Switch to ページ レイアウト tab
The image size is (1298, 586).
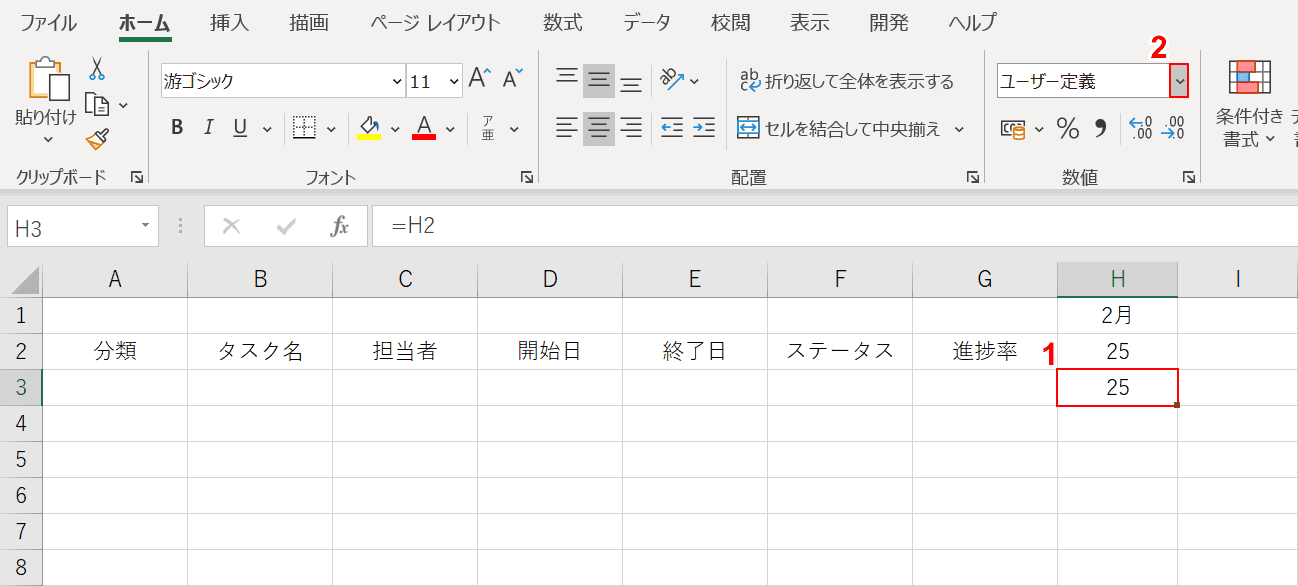(436, 22)
